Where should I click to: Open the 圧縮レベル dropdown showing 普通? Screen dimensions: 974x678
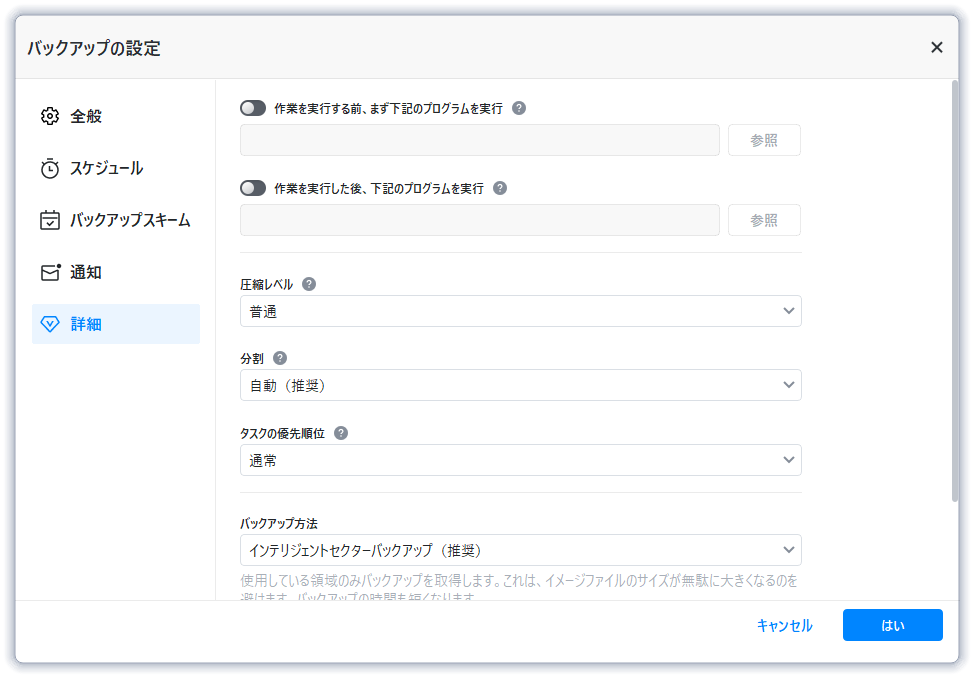point(520,311)
